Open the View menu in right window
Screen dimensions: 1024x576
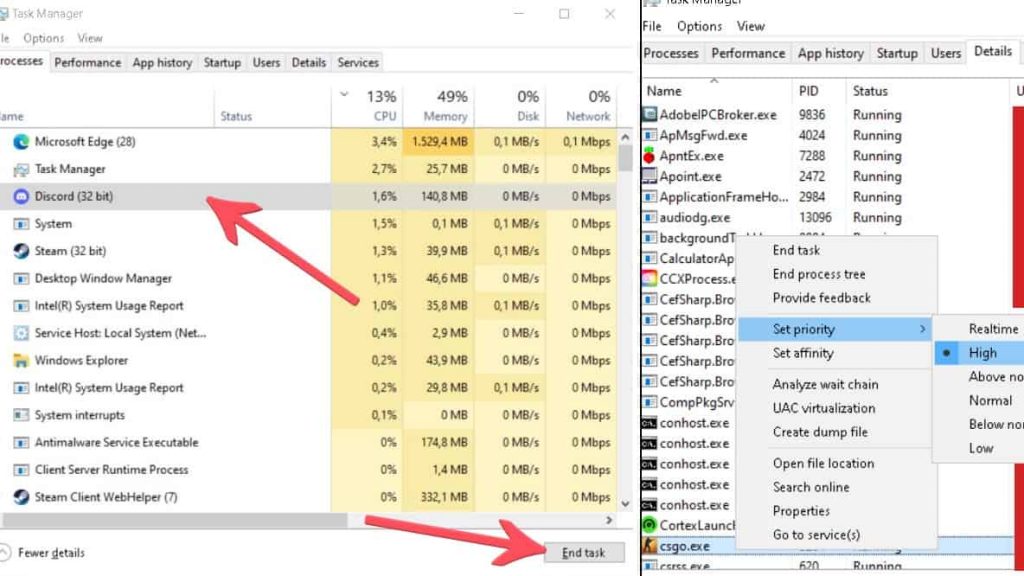pos(750,26)
